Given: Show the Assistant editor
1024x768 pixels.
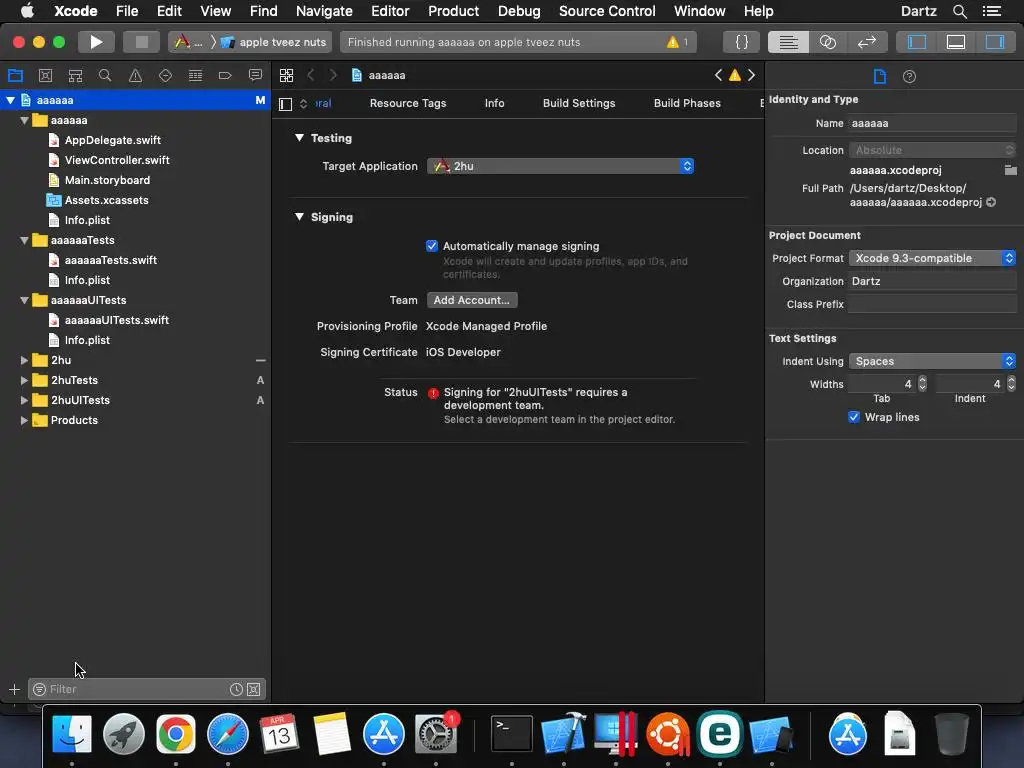Looking at the screenshot, I should (827, 42).
